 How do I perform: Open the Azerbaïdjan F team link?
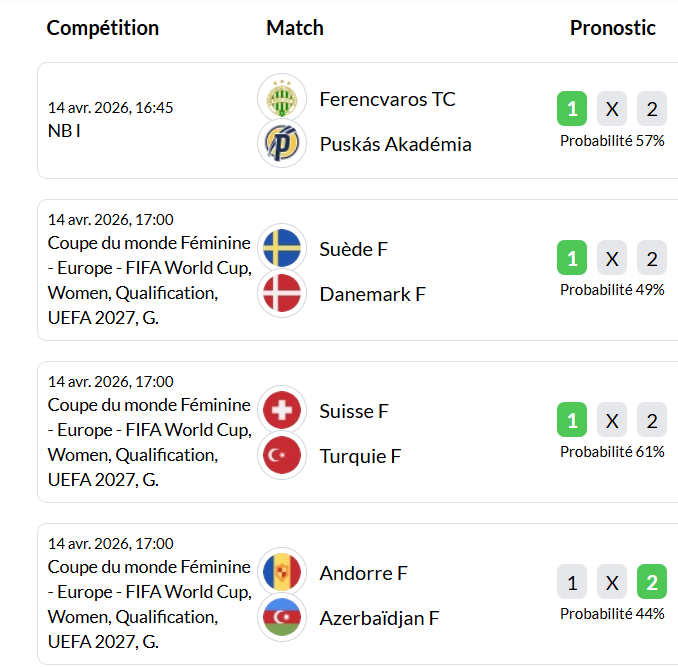point(379,618)
